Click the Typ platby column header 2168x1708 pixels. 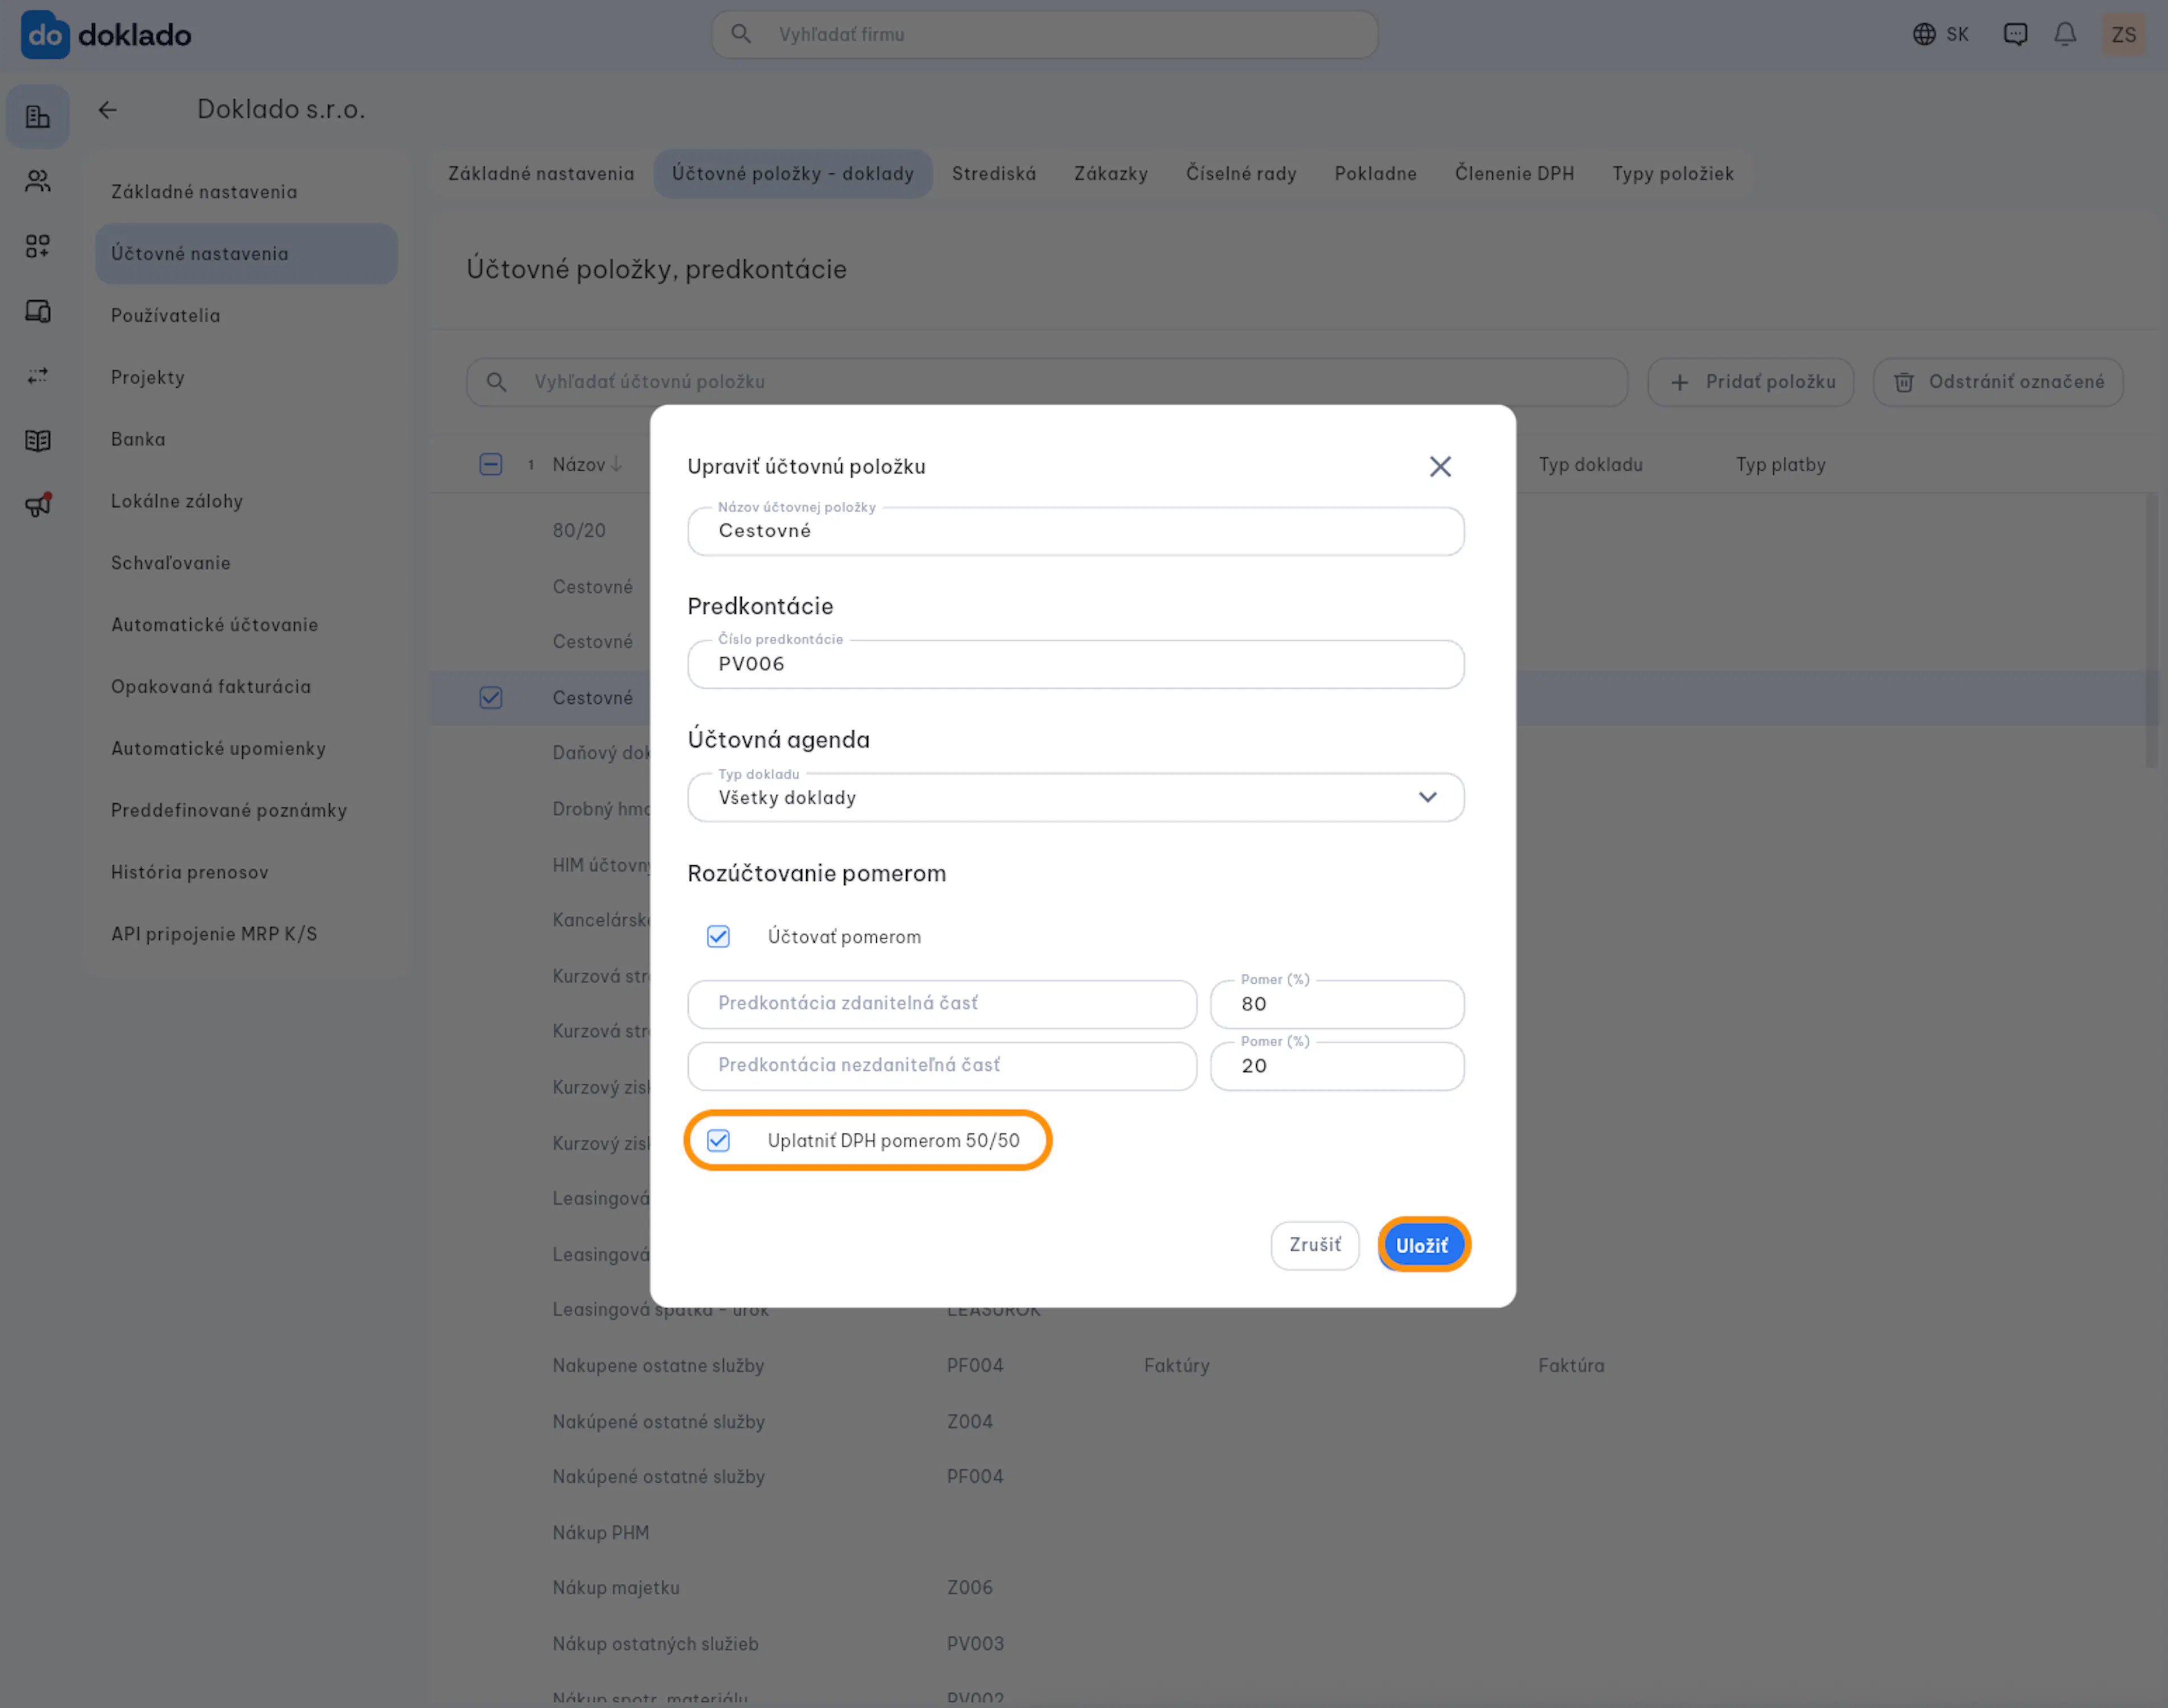(x=1781, y=465)
